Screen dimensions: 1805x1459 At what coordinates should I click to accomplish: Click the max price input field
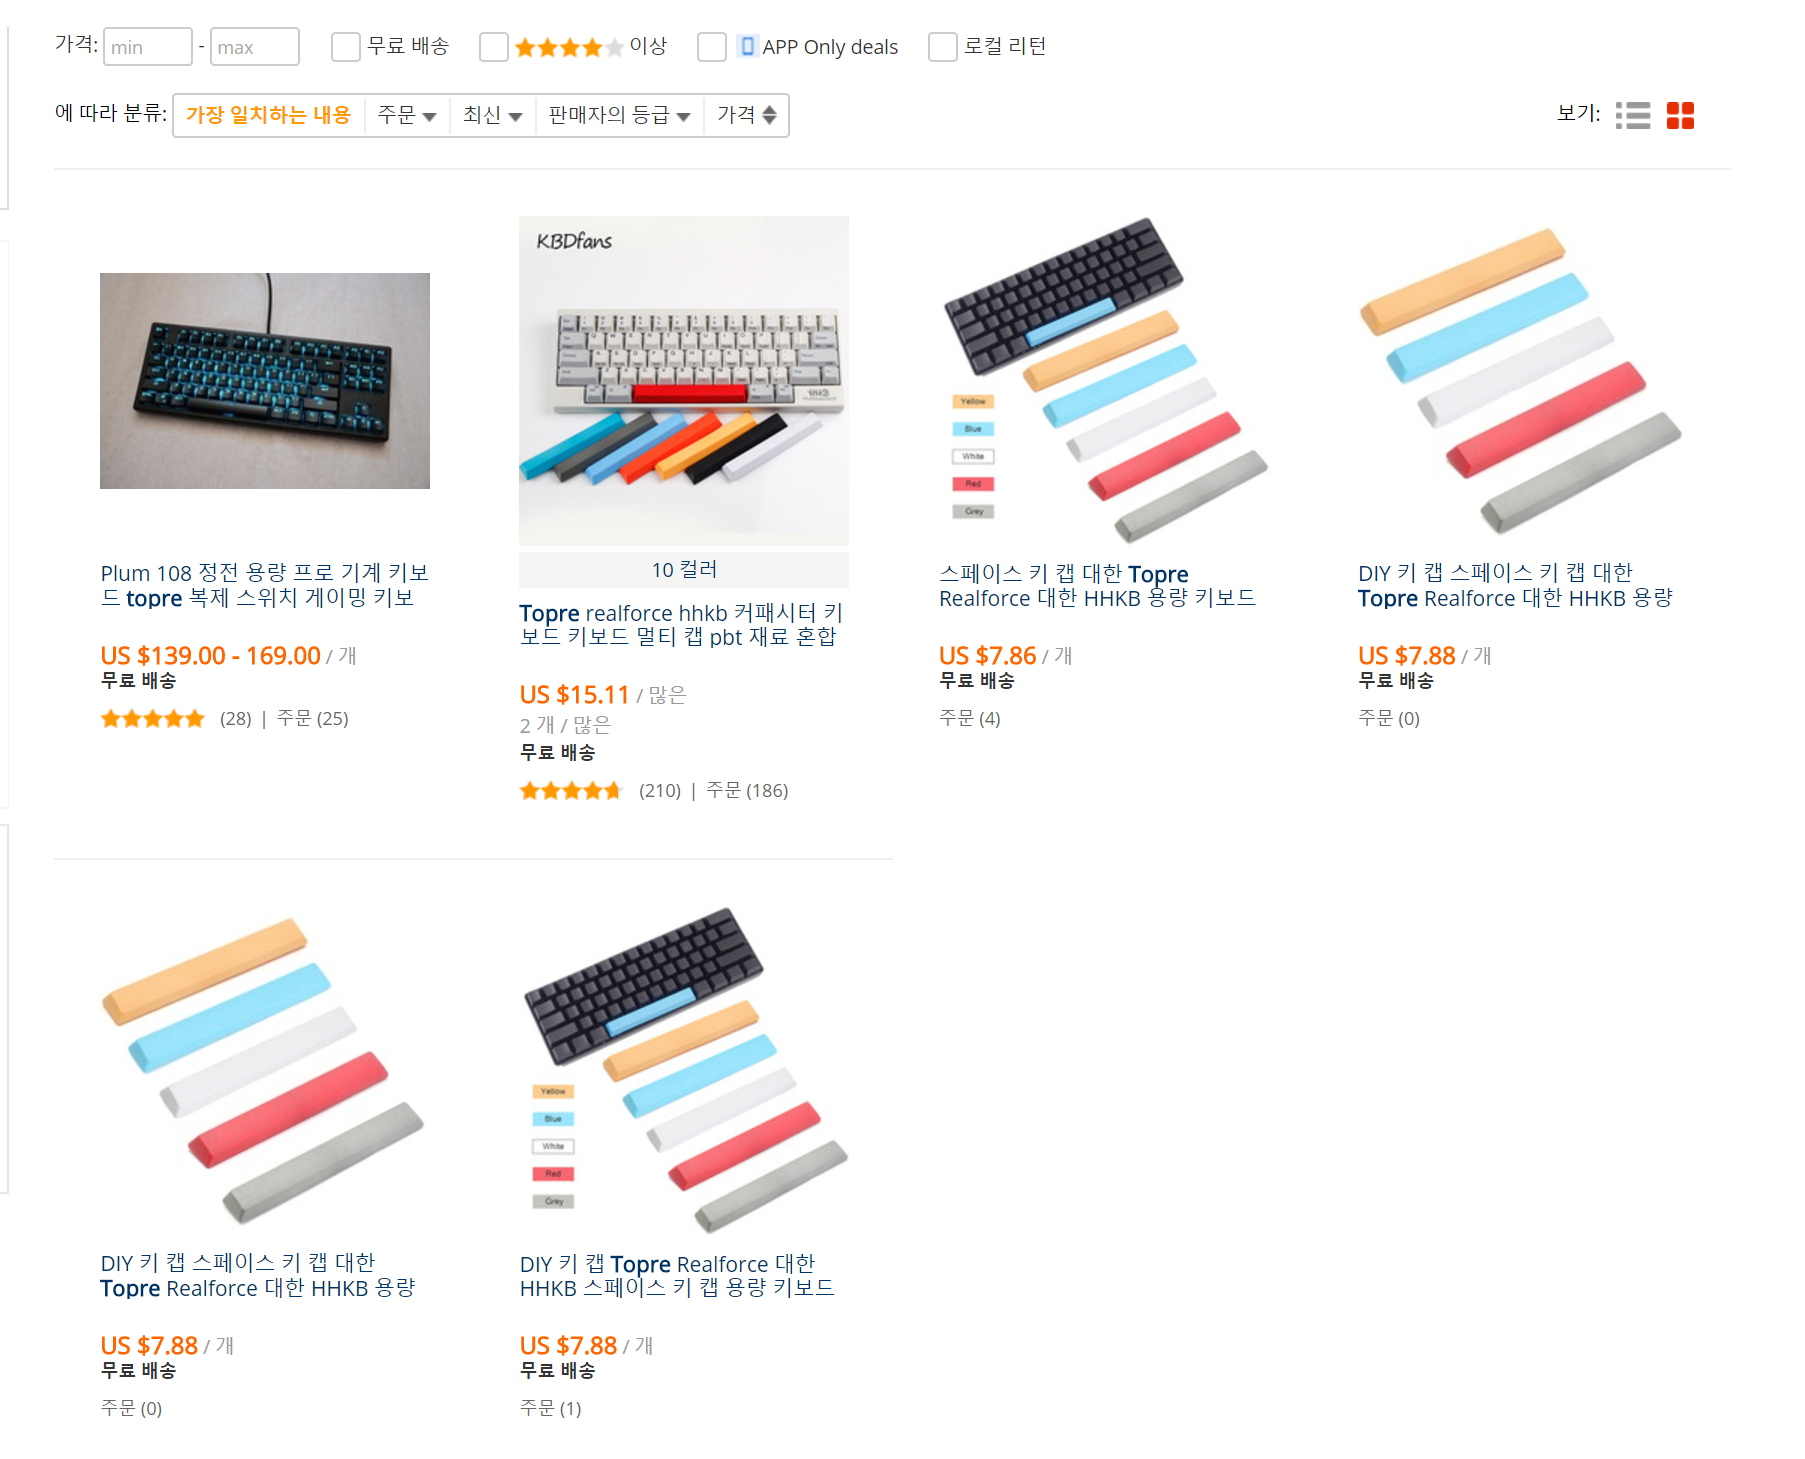[x=255, y=47]
